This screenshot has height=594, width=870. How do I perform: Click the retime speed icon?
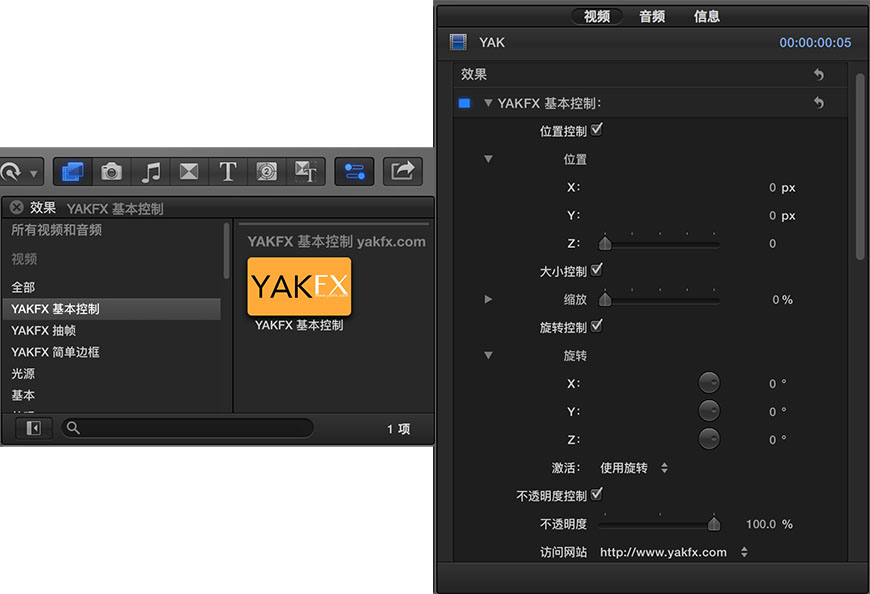click(11, 172)
